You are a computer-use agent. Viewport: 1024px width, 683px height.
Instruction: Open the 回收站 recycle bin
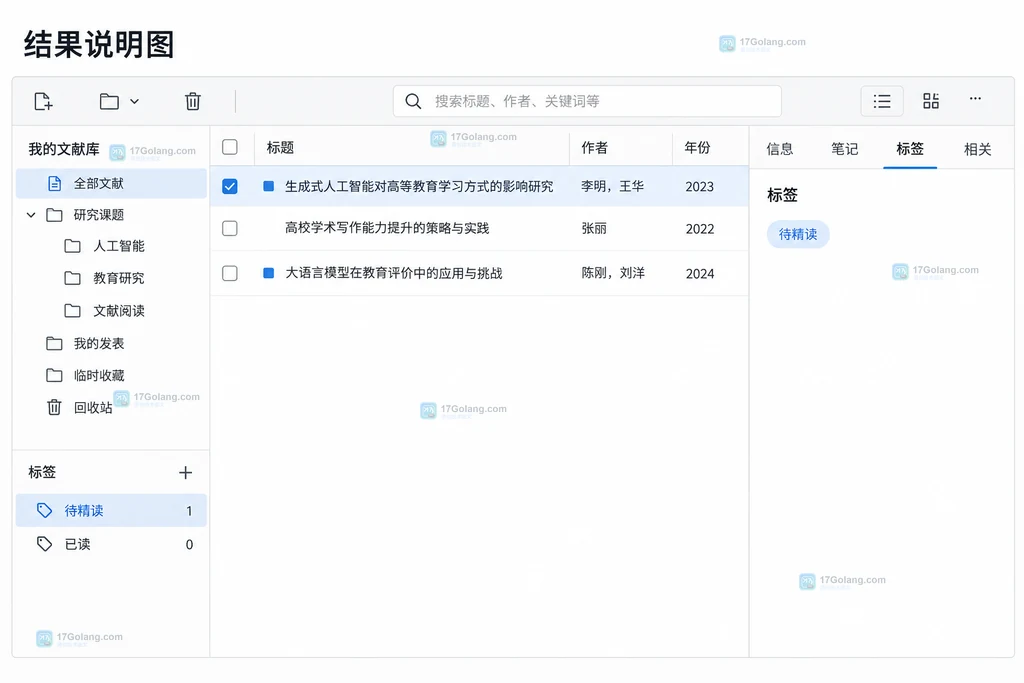click(x=93, y=408)
